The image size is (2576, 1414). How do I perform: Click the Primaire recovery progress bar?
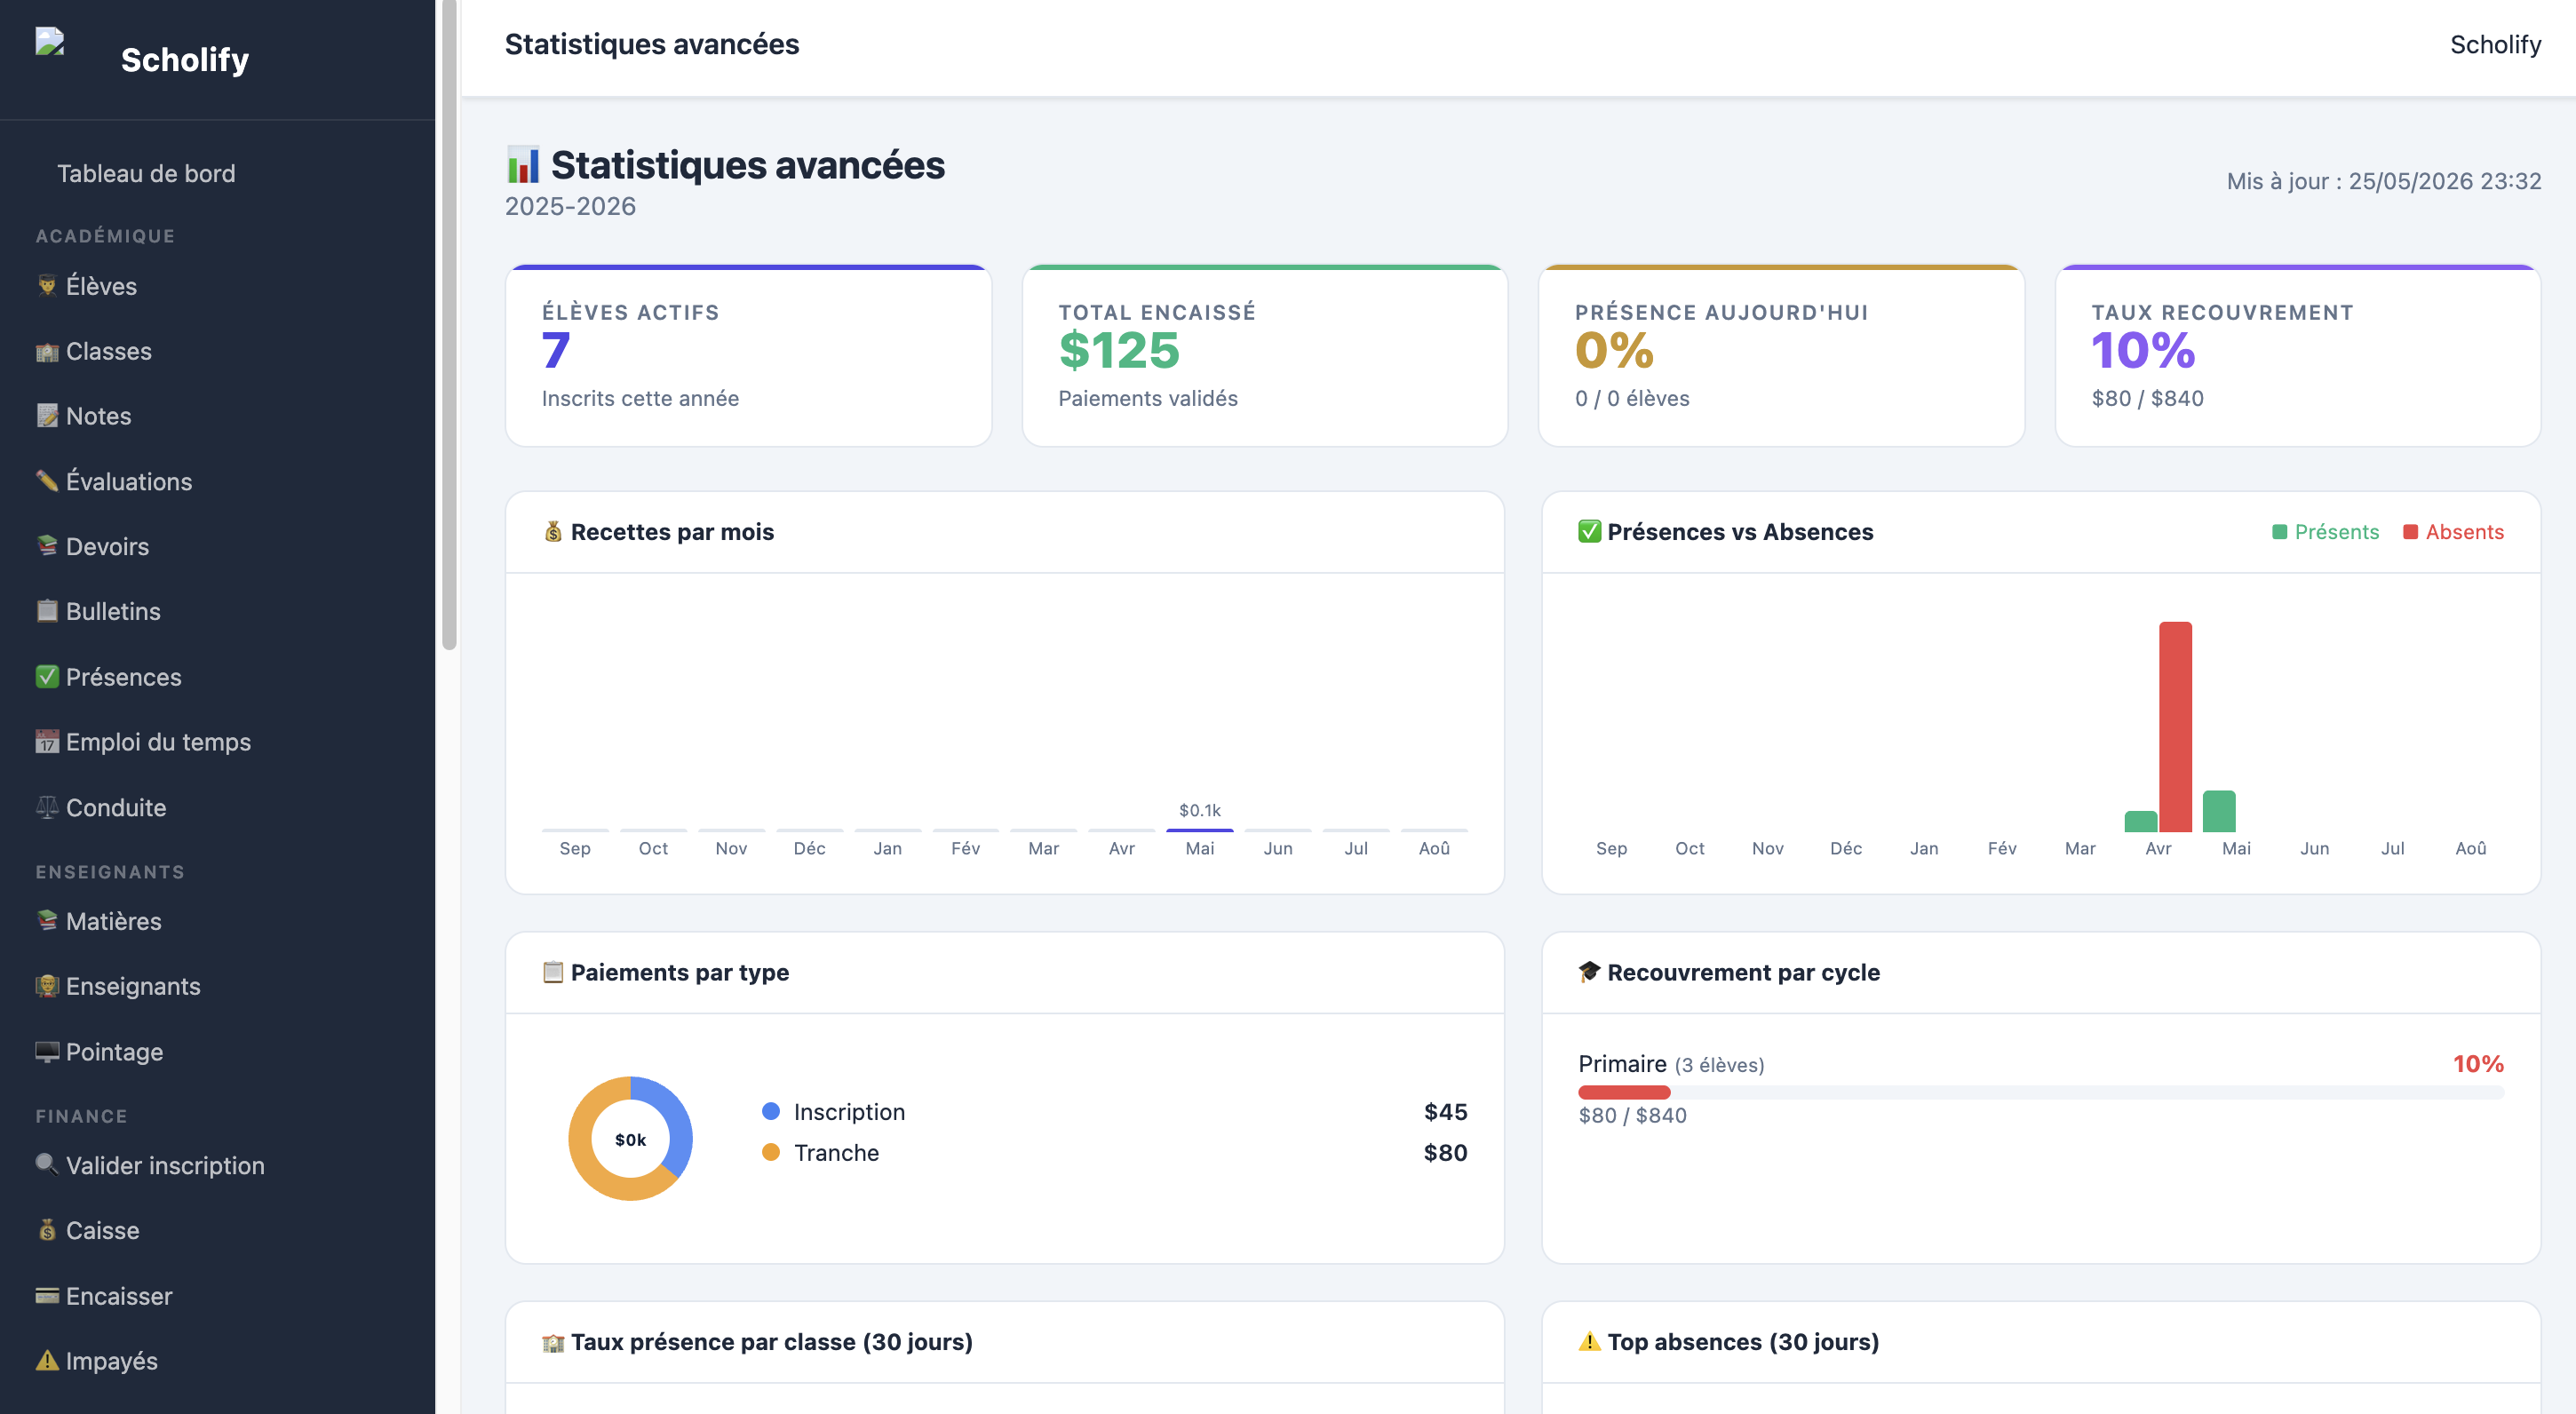[x=2040, y=1092]
